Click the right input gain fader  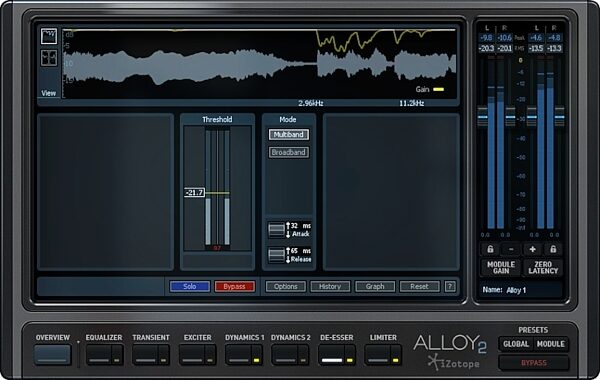[510, 117]
